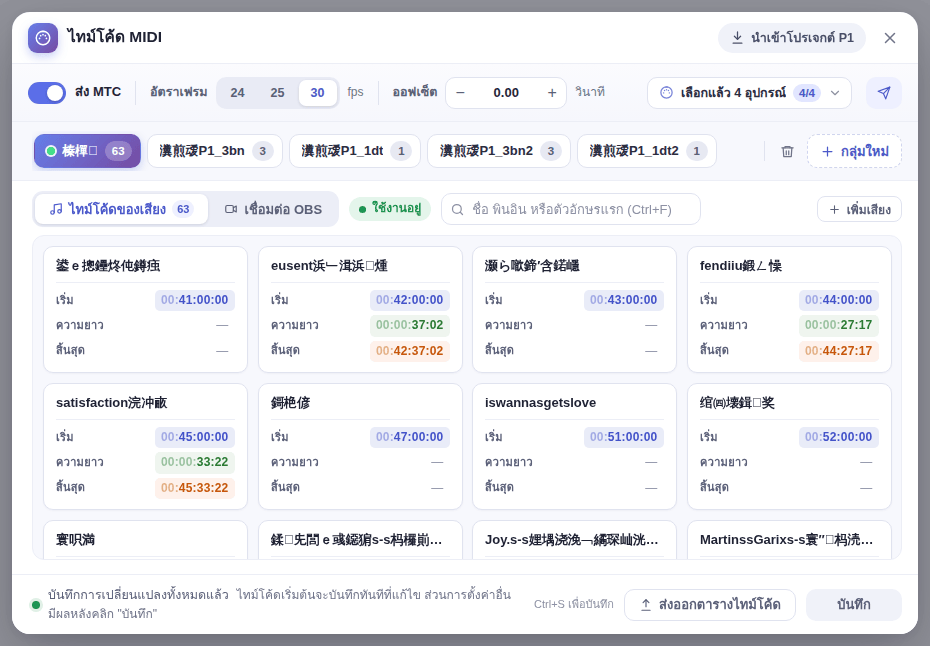Viewport: 930px width, 646px height.
Task: Click นำเข้าโปรเจกต์ P1 import button
Action: pyautogui.click(x=792, y=38)
